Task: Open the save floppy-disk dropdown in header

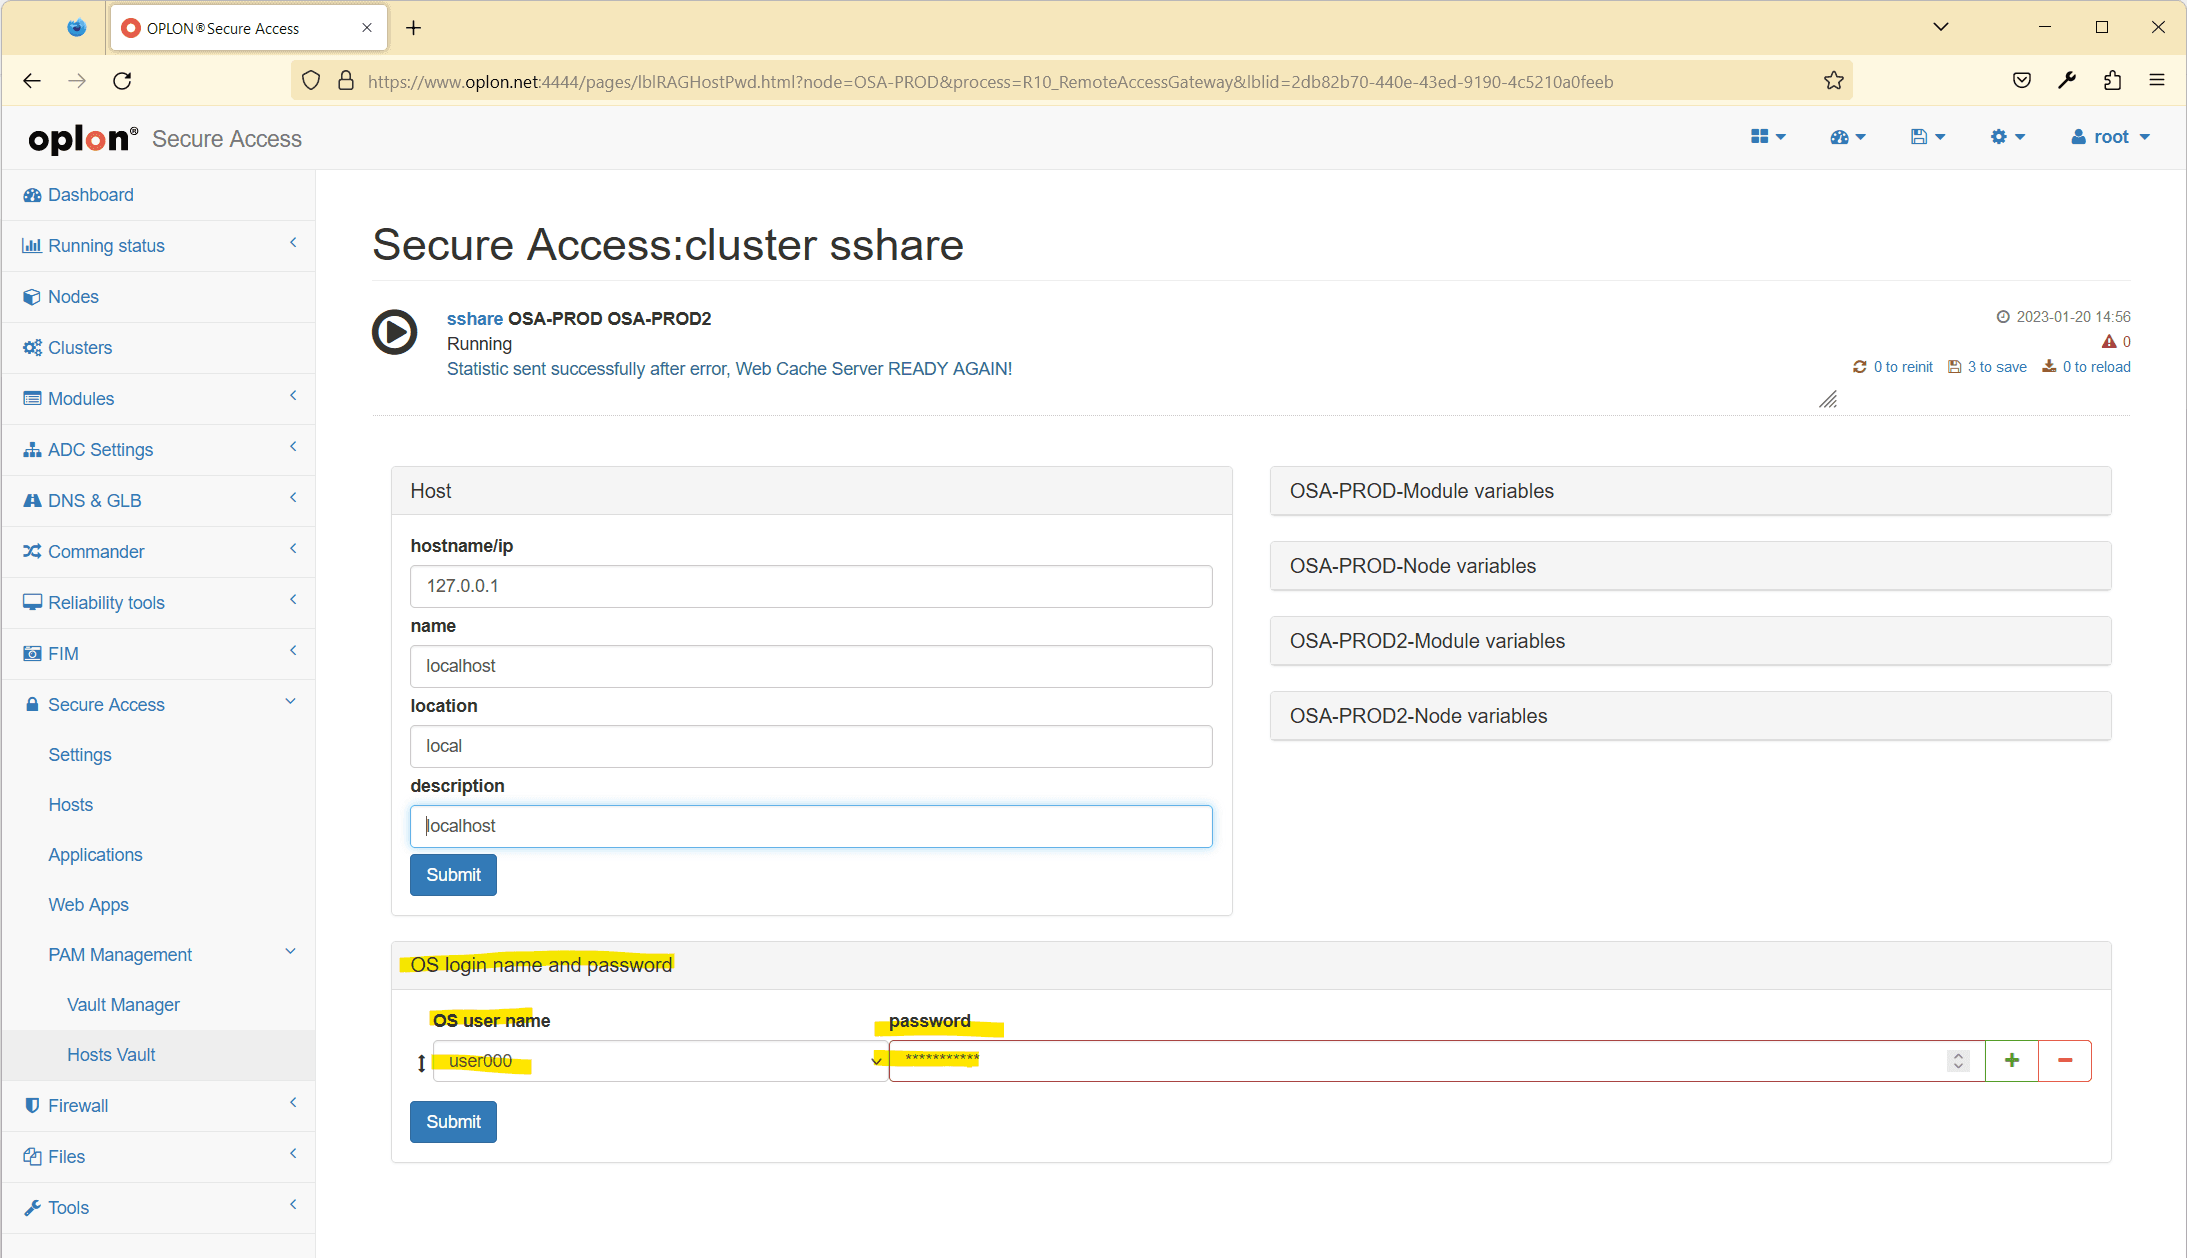Action: tap(1927, 137)
